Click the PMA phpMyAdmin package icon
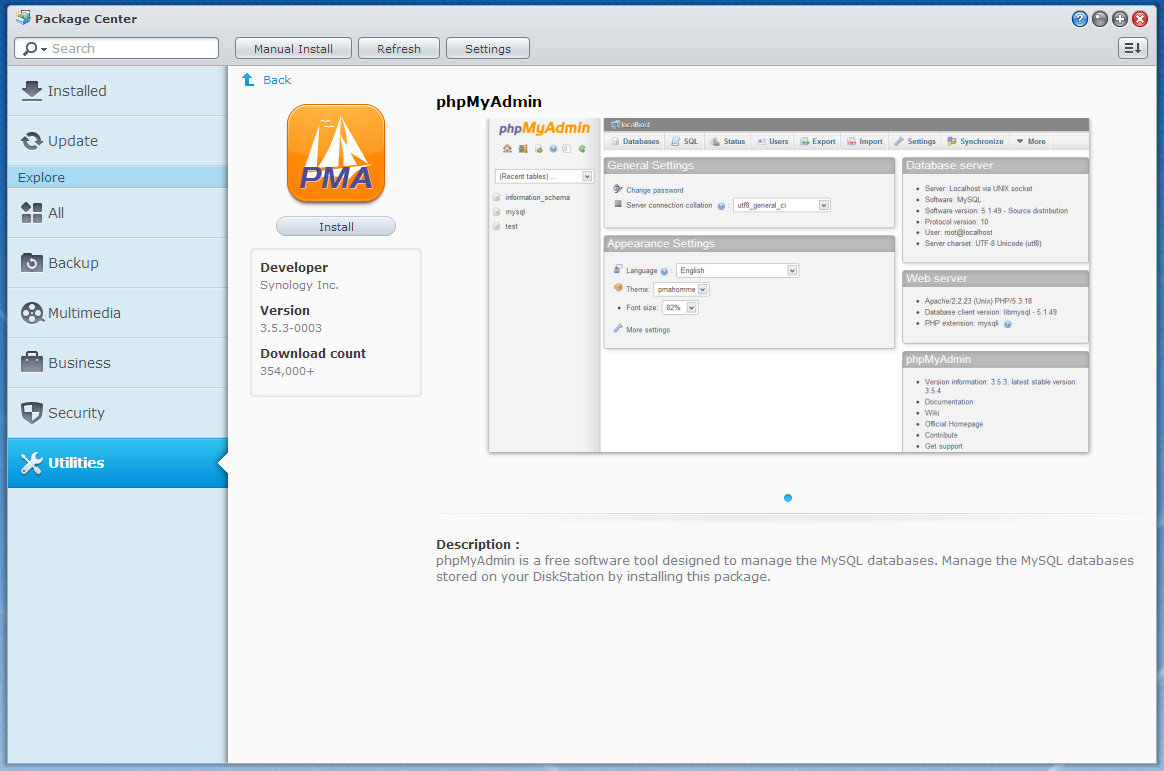 pos(336,154)
